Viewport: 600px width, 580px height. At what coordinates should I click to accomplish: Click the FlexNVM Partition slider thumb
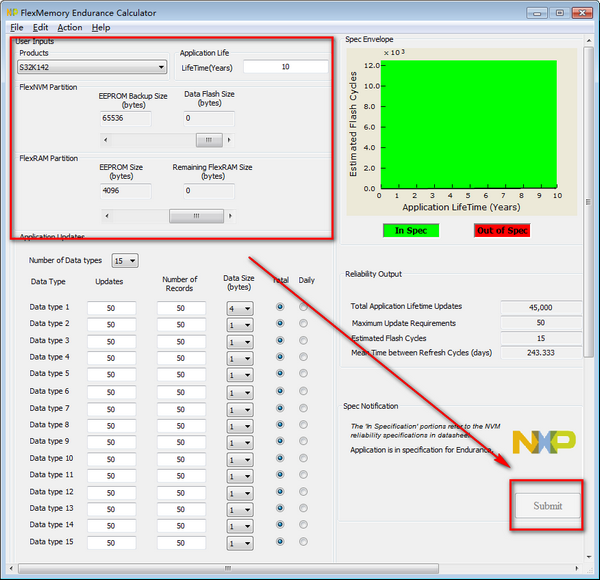209,140
